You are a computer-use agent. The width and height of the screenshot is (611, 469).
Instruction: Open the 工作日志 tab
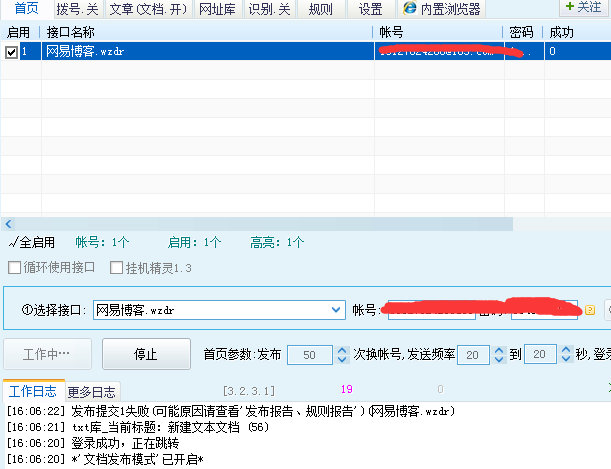pyautogui.click(x=33, y=391)
